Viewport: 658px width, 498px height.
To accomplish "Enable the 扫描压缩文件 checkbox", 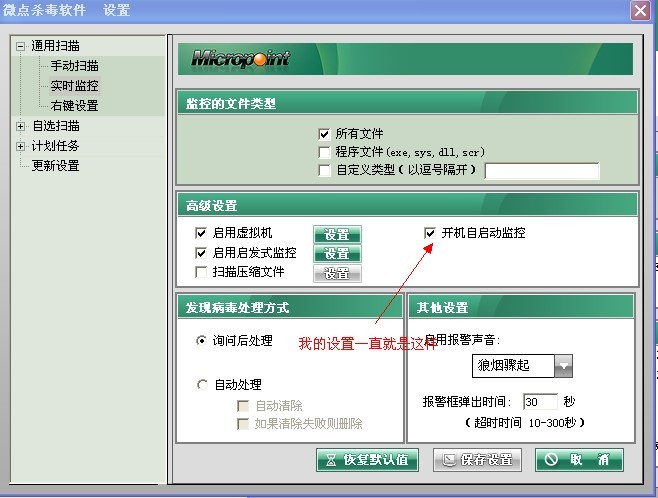I will tap(201, 272).
